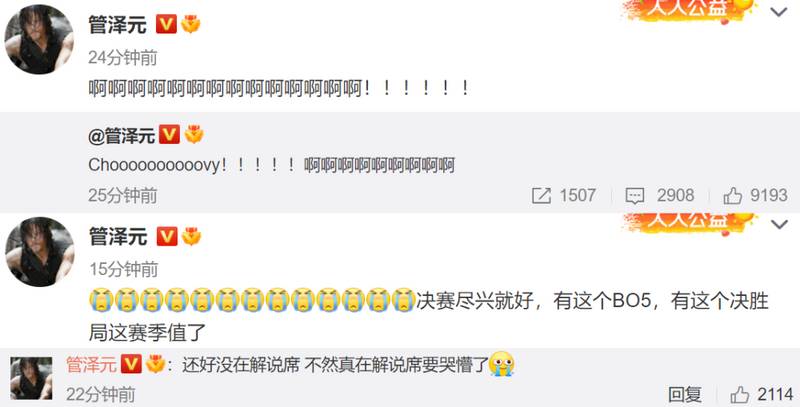Expand the first post's chevron menu

(x=779, y=12)
